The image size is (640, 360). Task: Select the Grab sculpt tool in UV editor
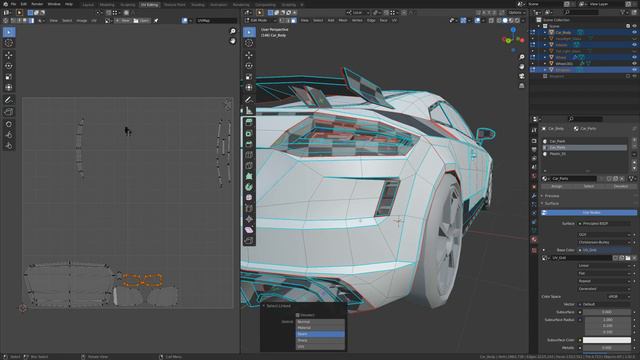(9, 124)
